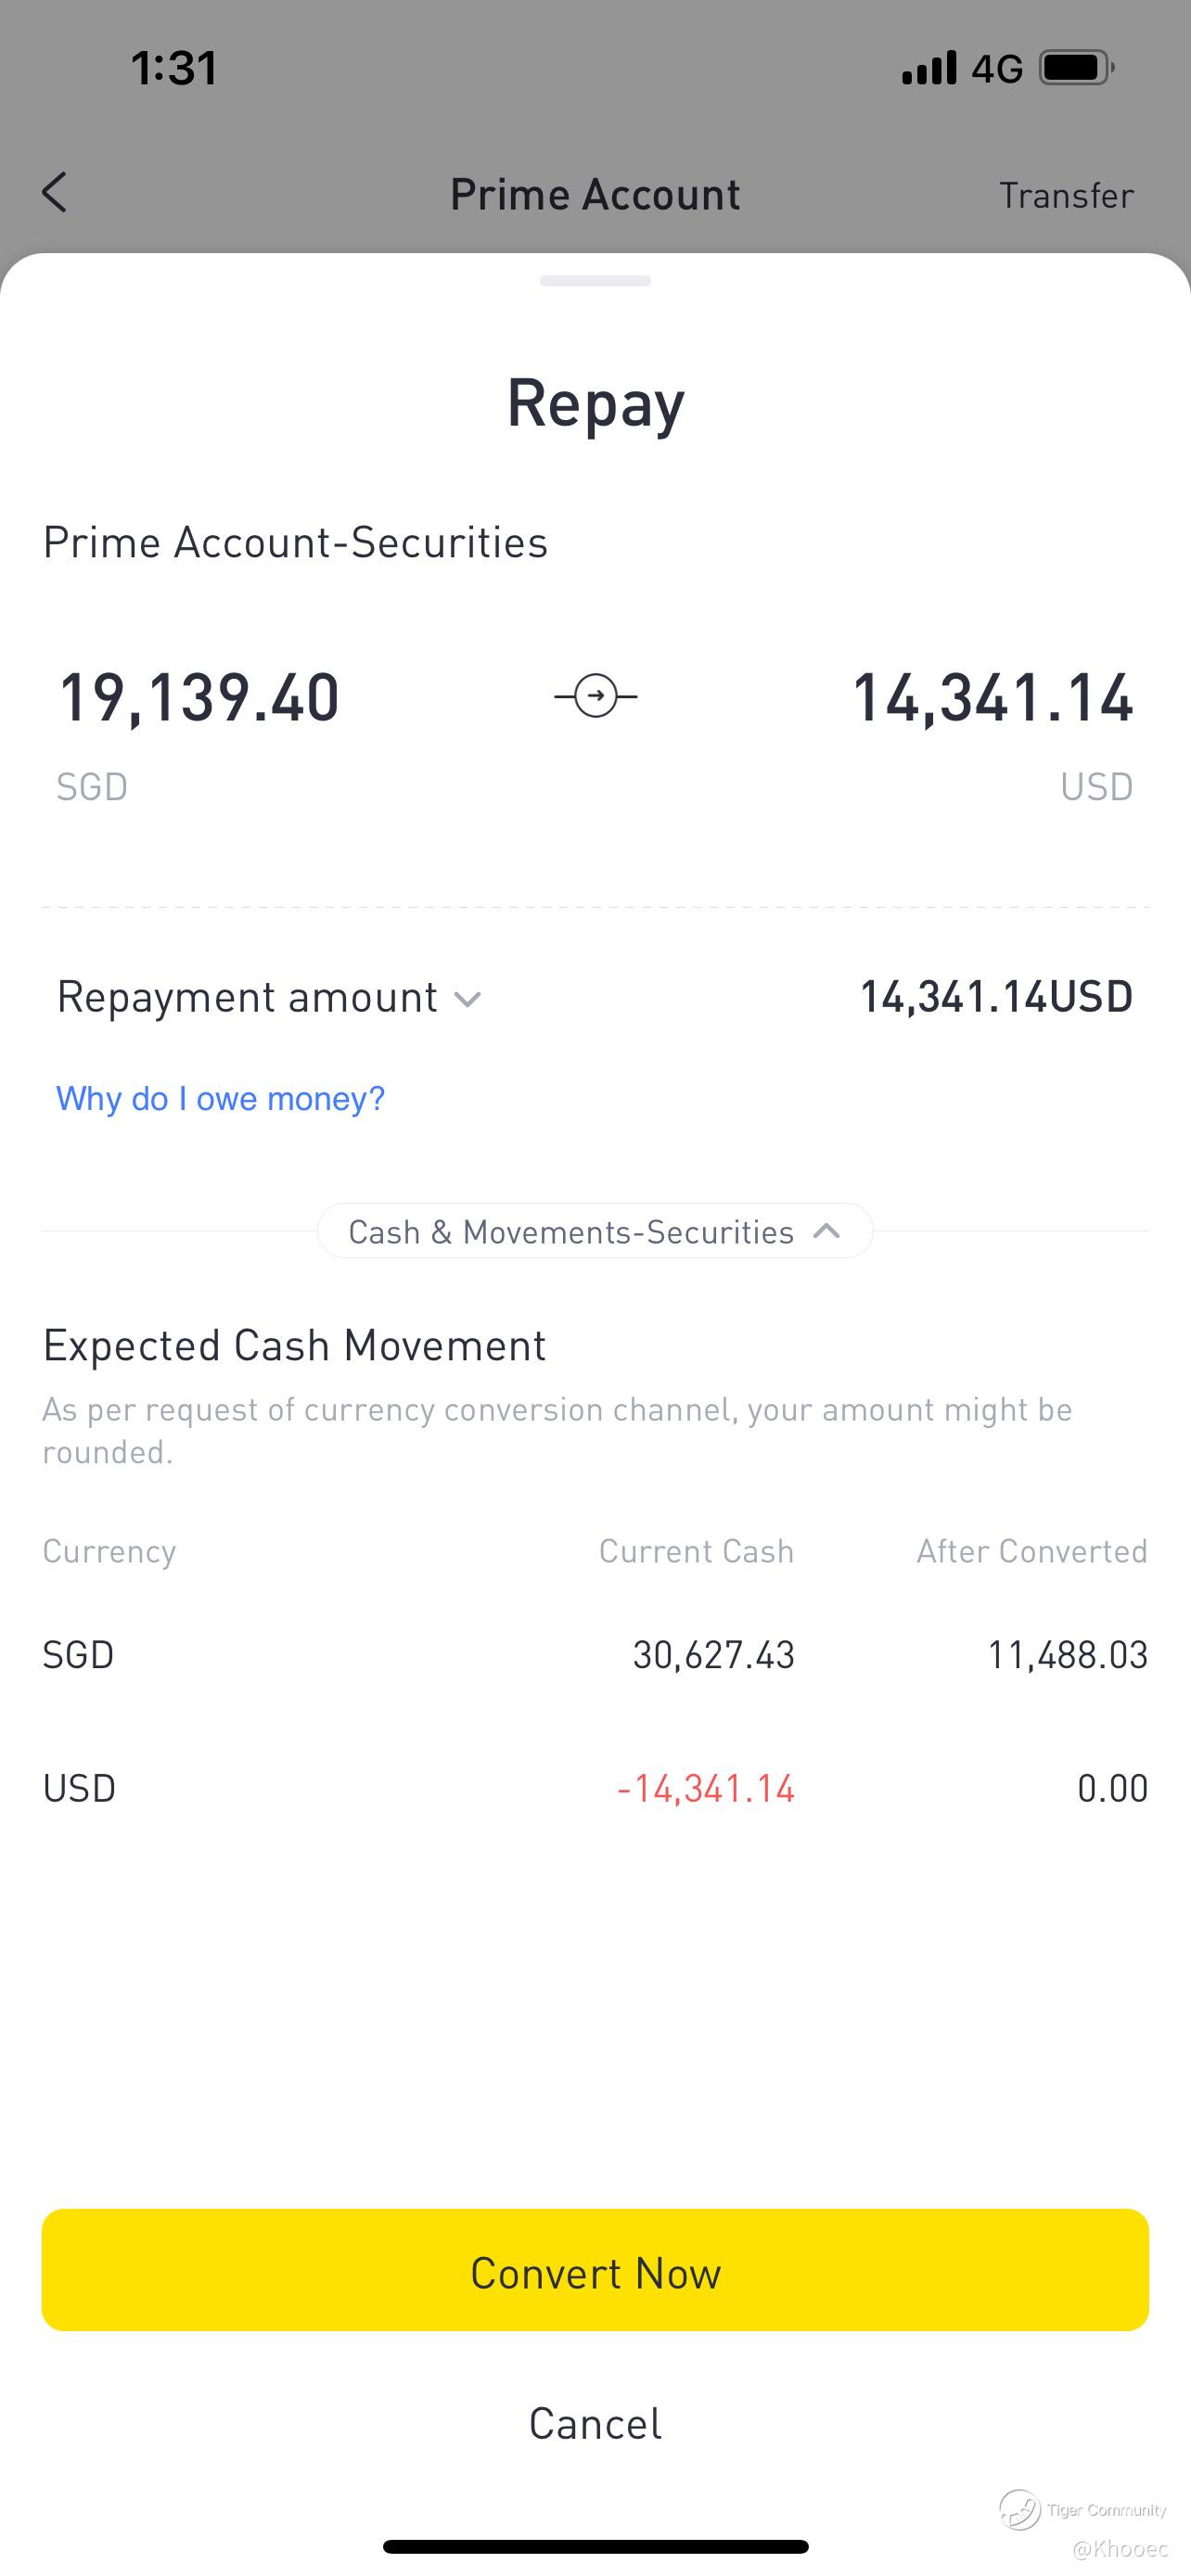Tap Cancel to dismiss repay sheet
Viewport: 1191px width, 2576px height.
[x=595, y=2423]
